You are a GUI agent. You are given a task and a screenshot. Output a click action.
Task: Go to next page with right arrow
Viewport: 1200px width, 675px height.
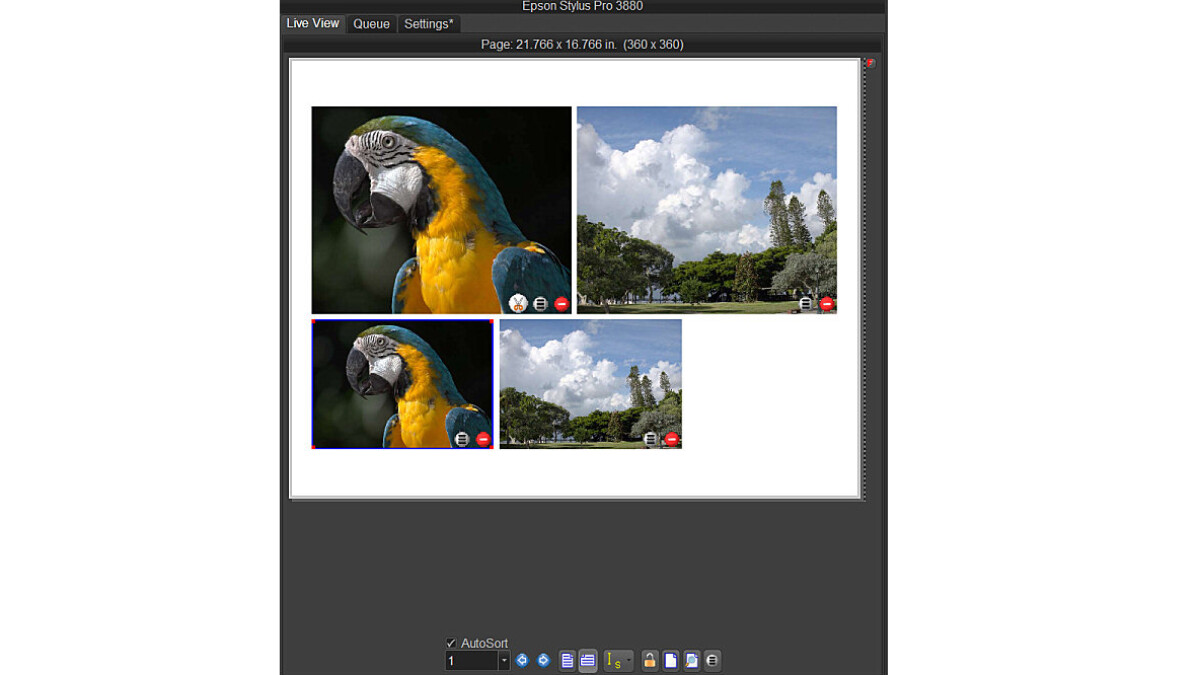543,660
